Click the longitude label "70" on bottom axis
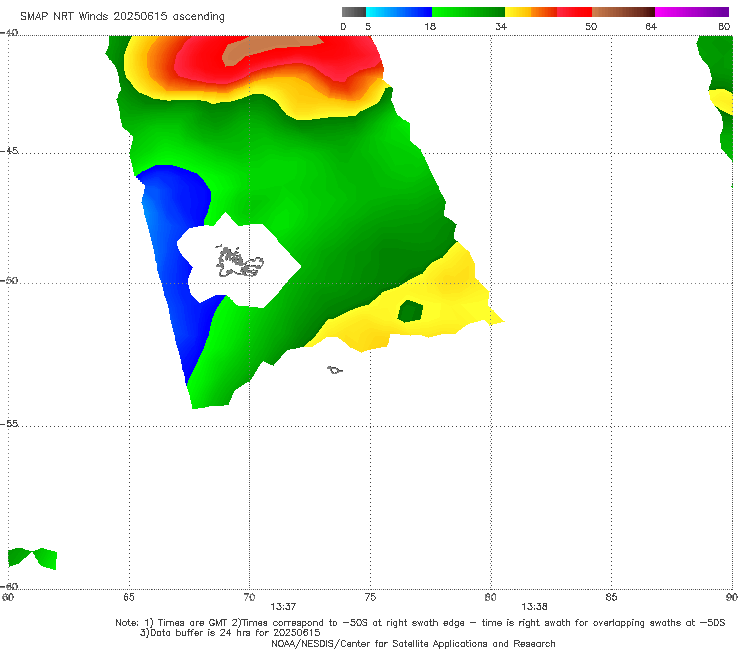The image size is (740, 650). click(249, 597)
